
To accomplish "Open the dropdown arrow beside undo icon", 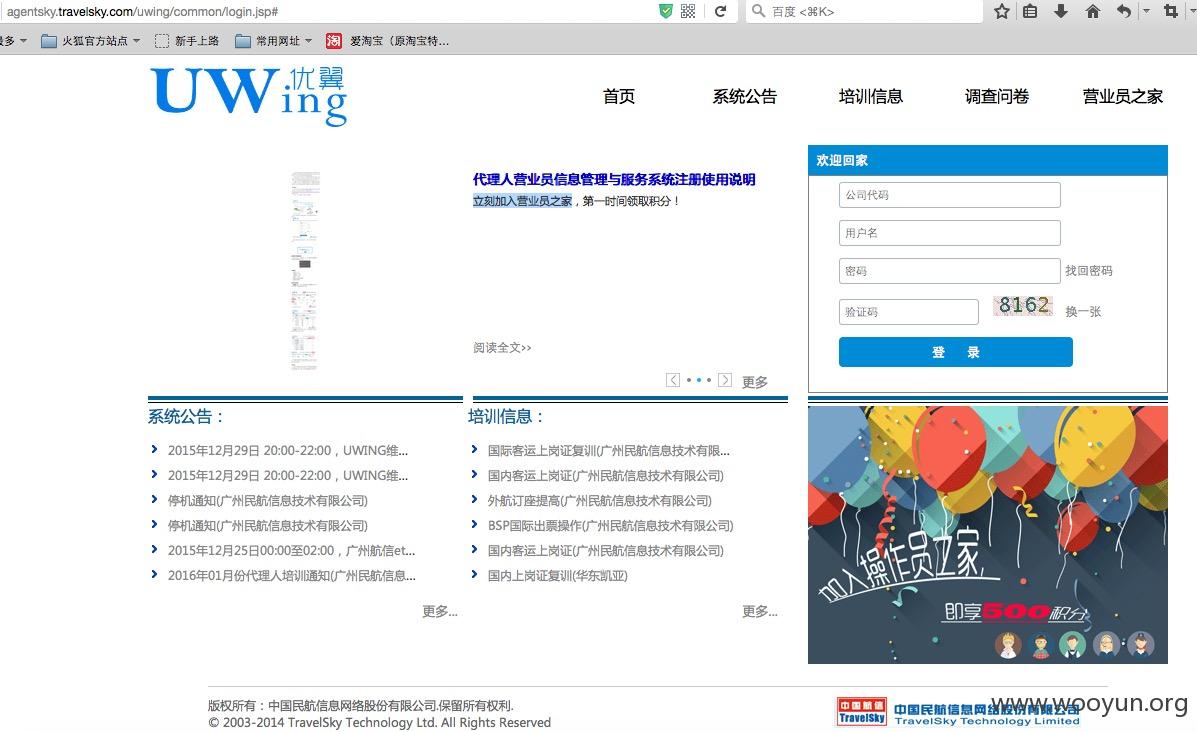I will tap(1146, 11).
